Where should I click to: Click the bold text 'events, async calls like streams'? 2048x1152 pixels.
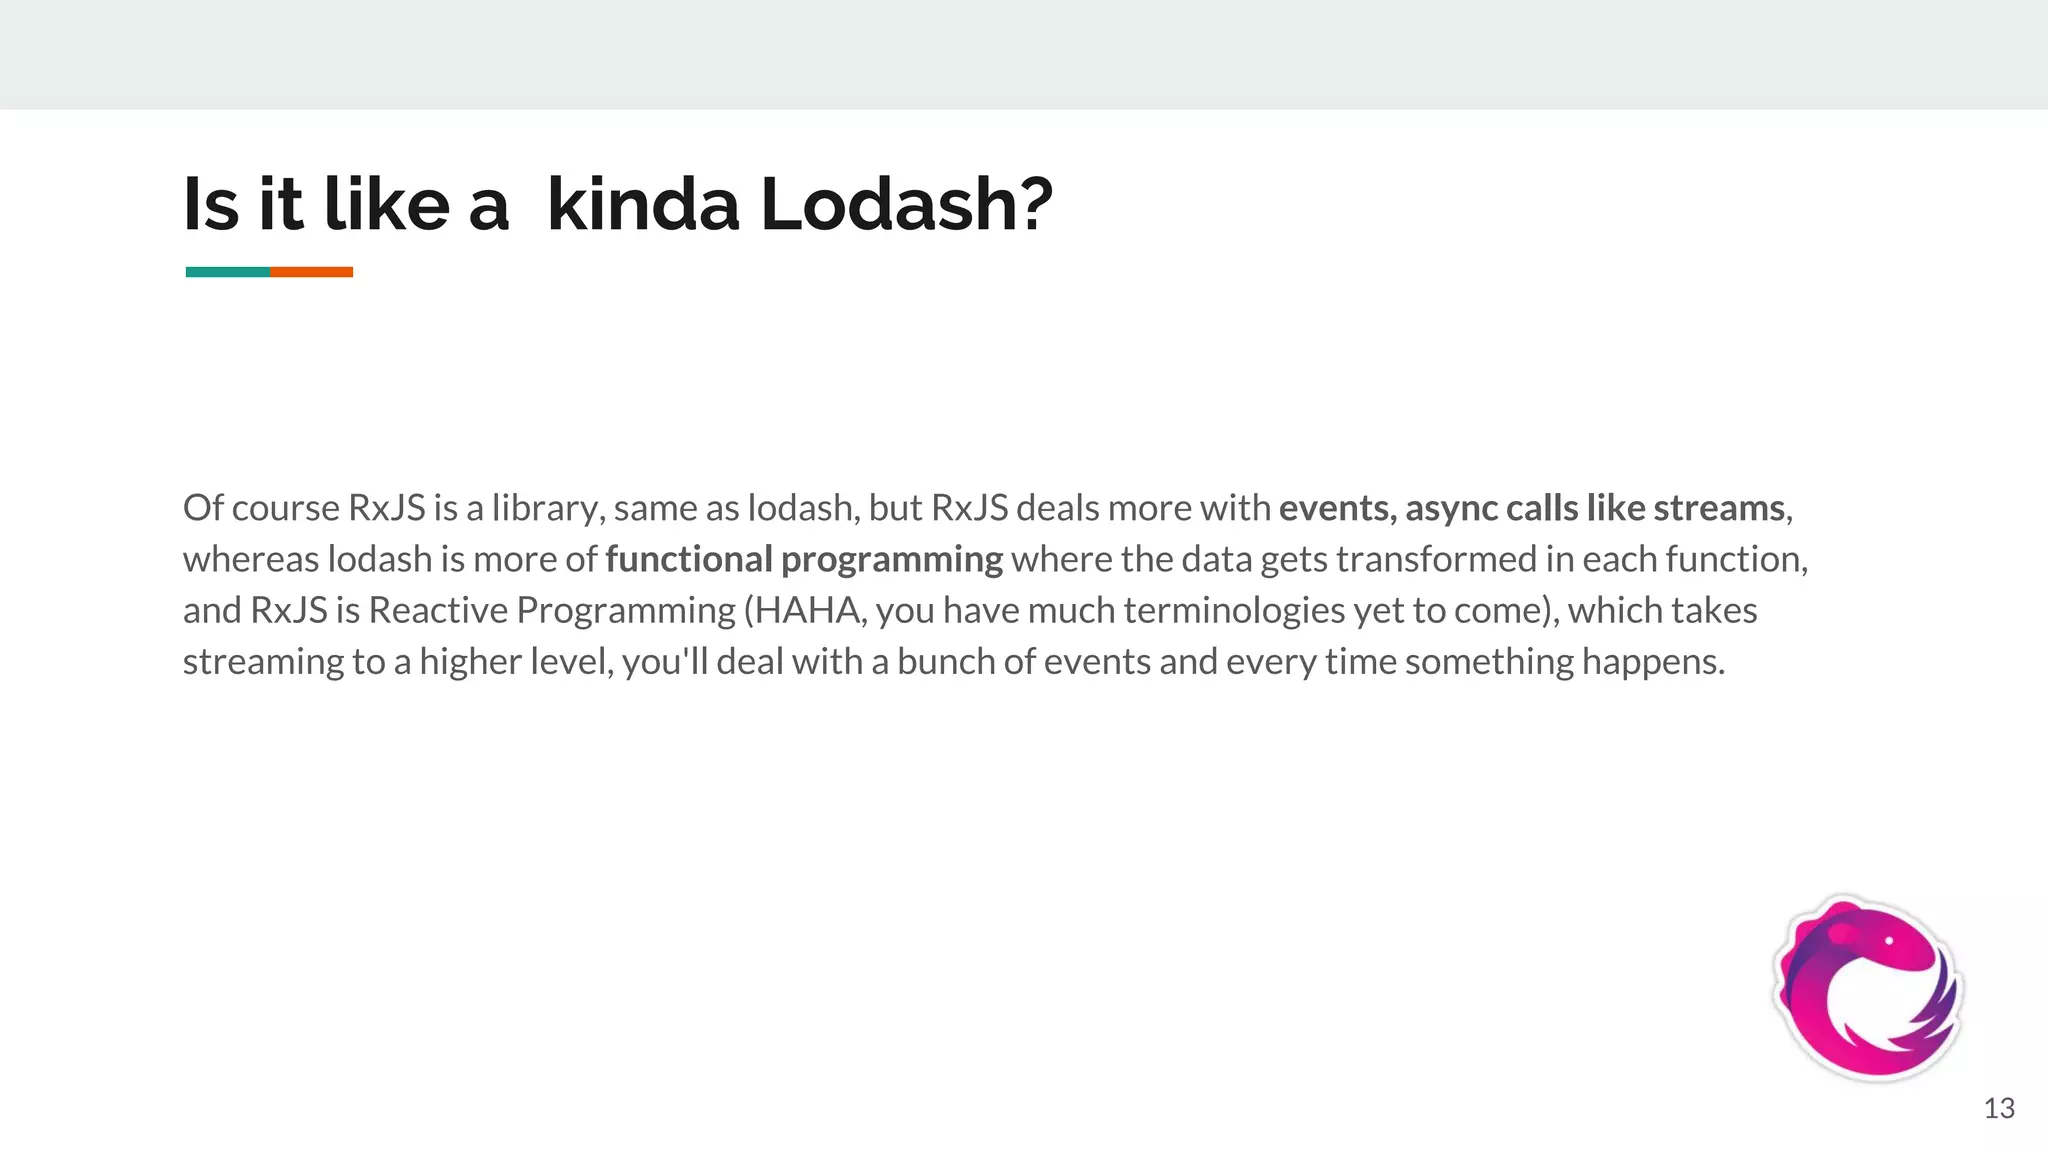pyautogui.click(x=1531, y=508)
